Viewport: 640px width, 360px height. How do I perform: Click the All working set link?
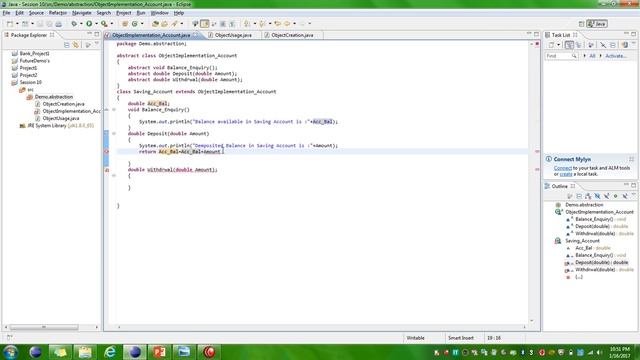point(592,56)
